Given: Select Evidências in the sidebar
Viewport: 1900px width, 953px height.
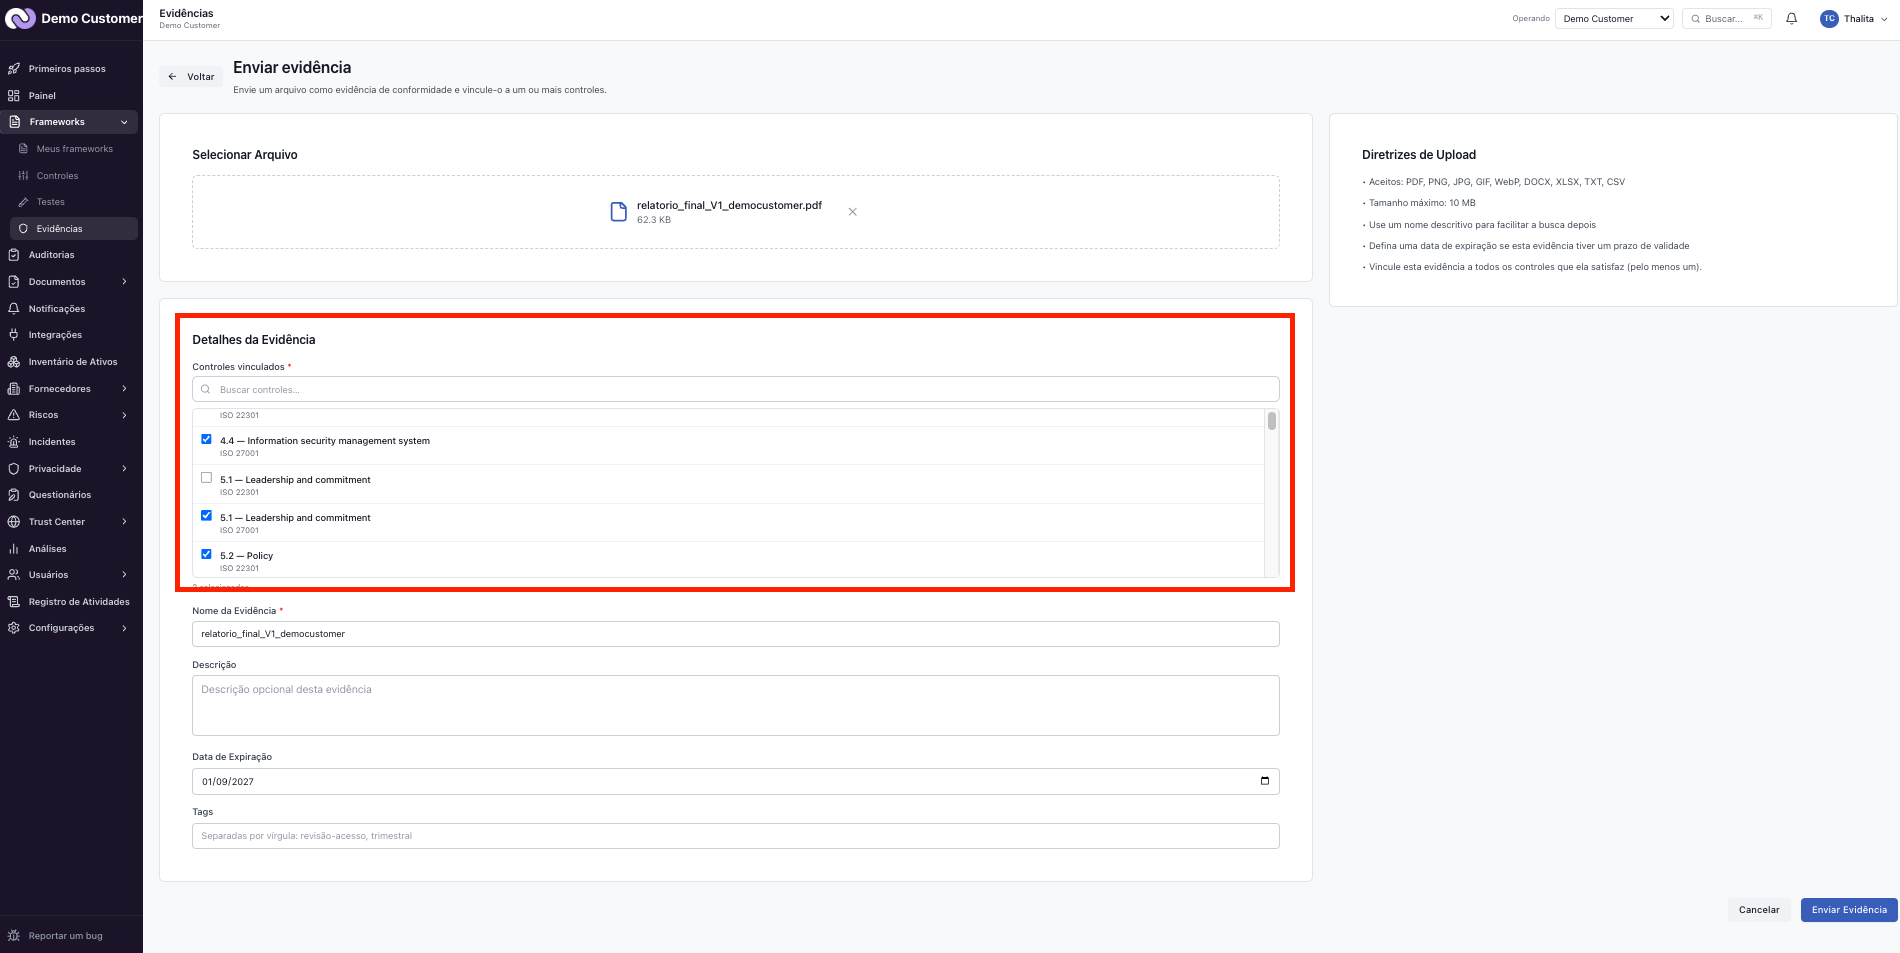Looking at the screenshot, I should click(72, 229).
